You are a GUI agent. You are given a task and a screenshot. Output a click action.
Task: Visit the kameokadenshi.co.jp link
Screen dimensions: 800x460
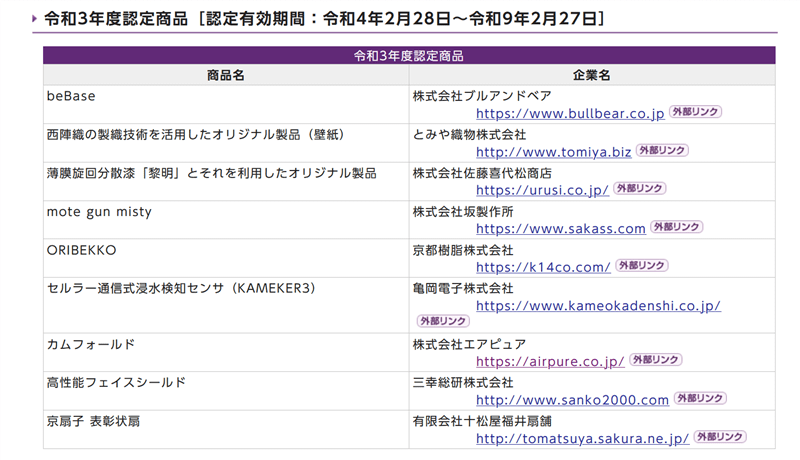[x=598, y=305]
